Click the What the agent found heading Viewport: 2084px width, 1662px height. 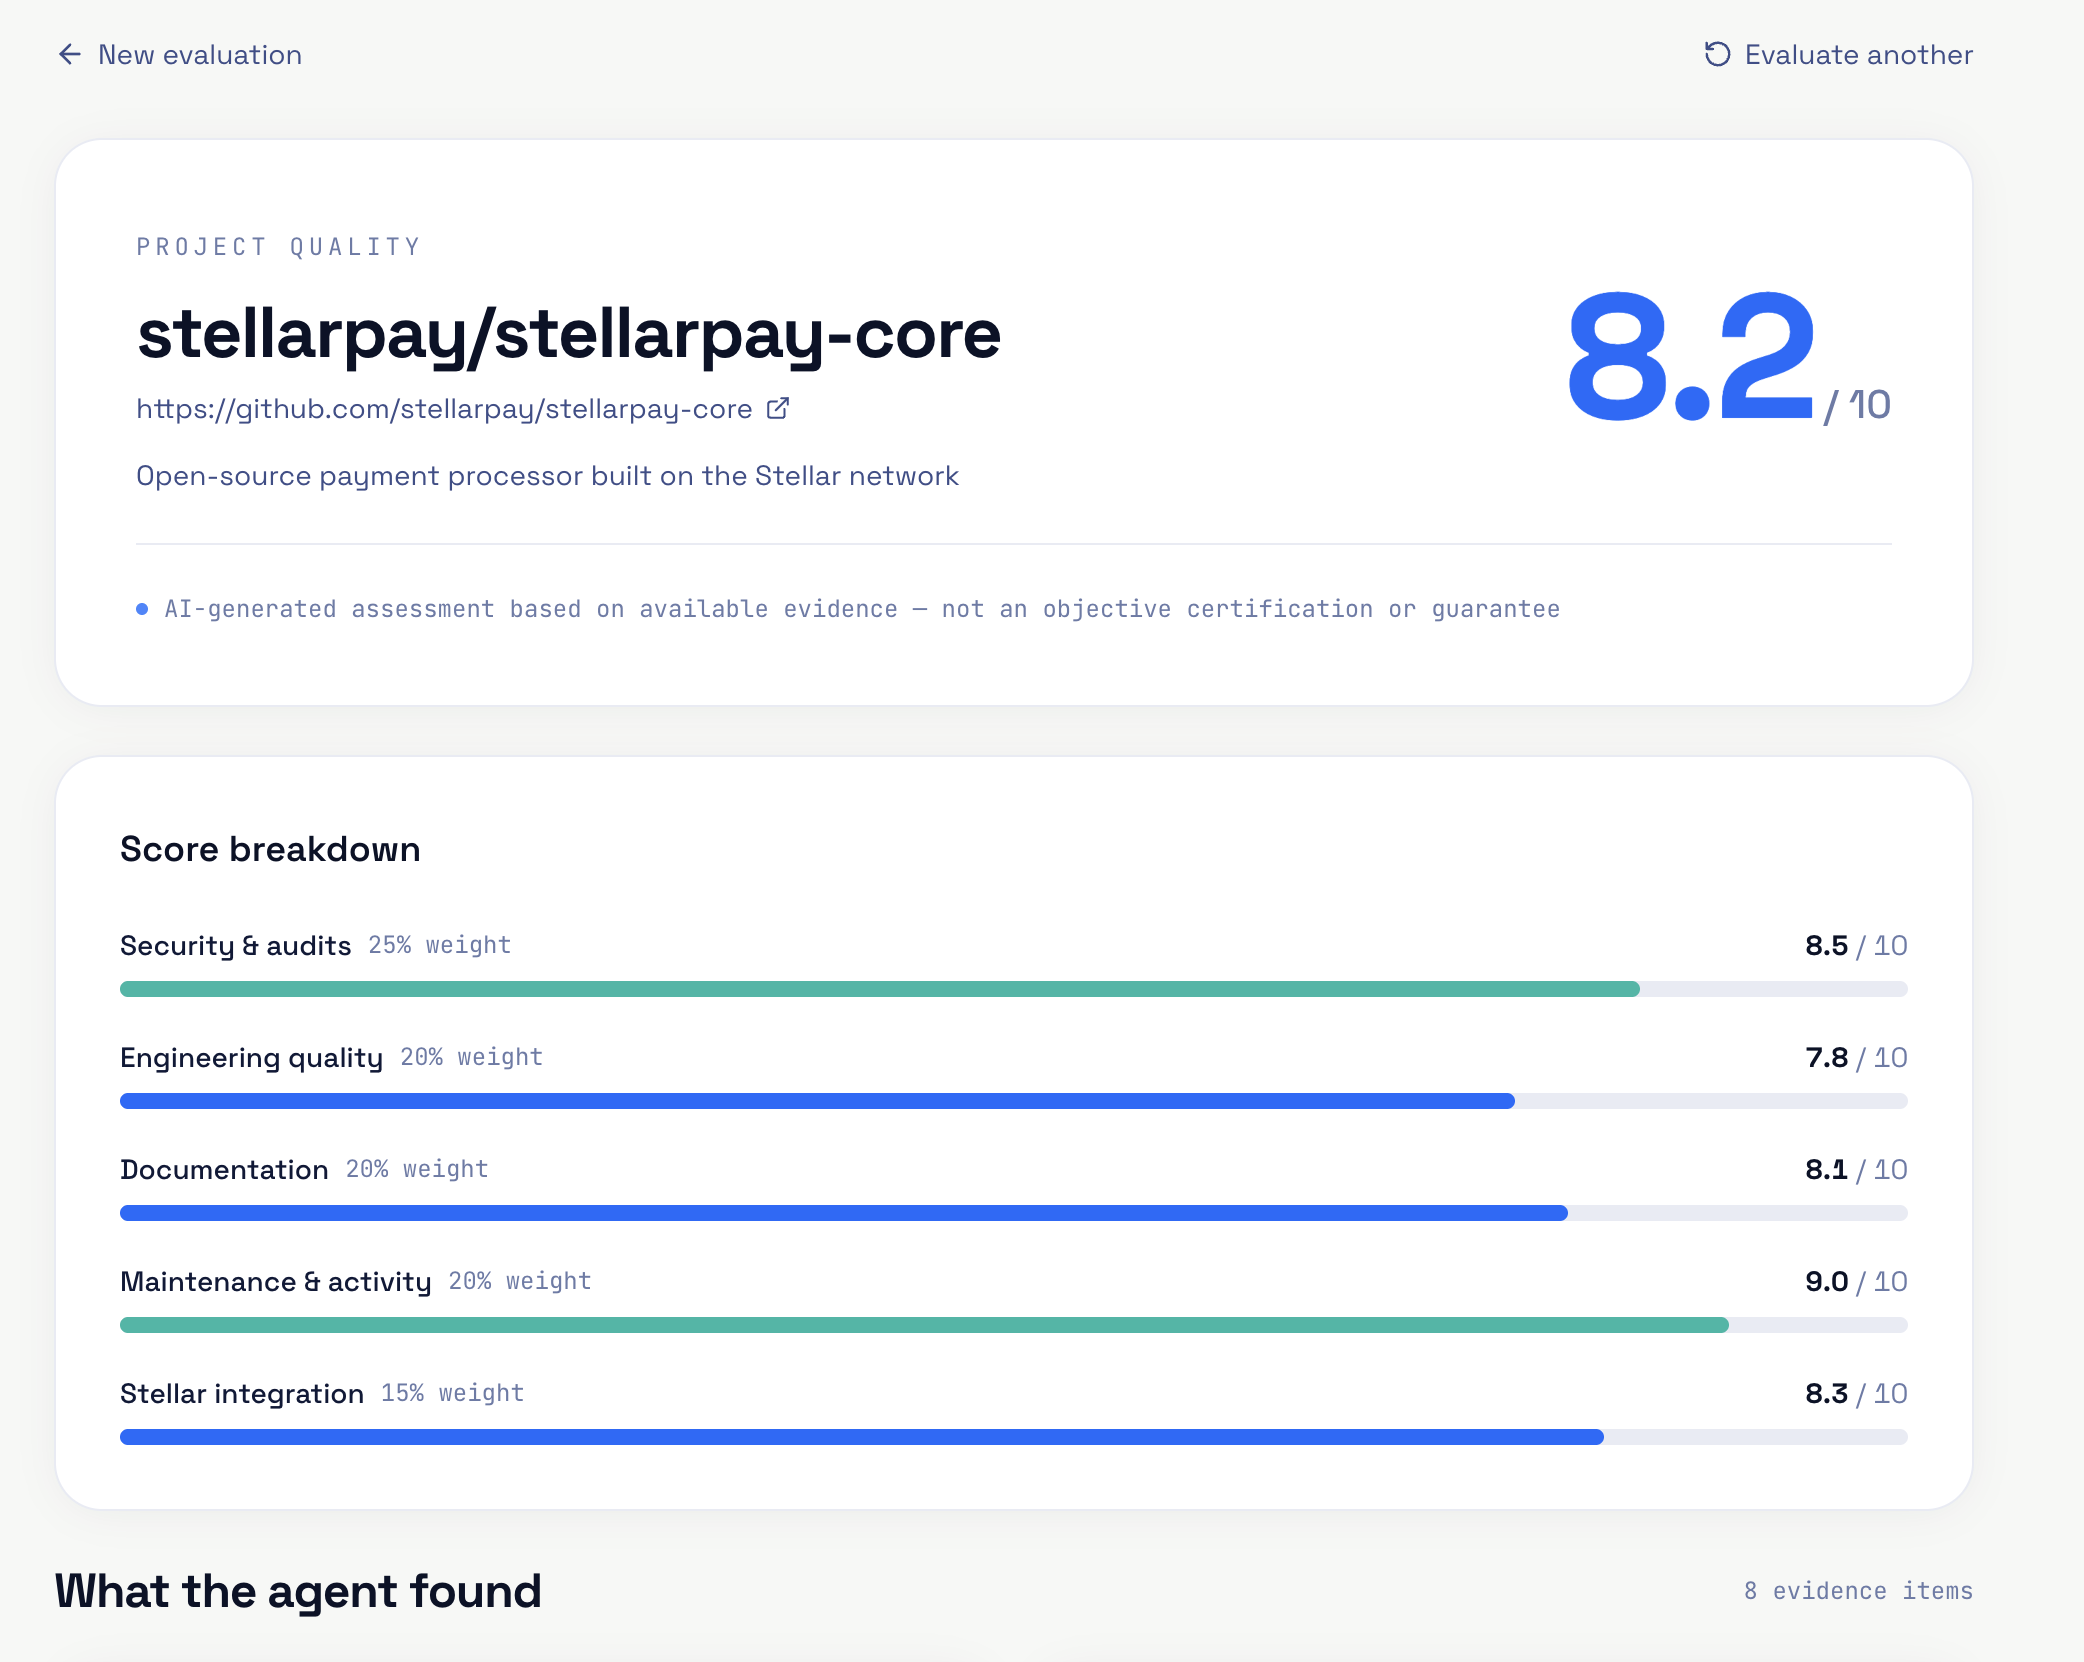[x=298, y=1591]
